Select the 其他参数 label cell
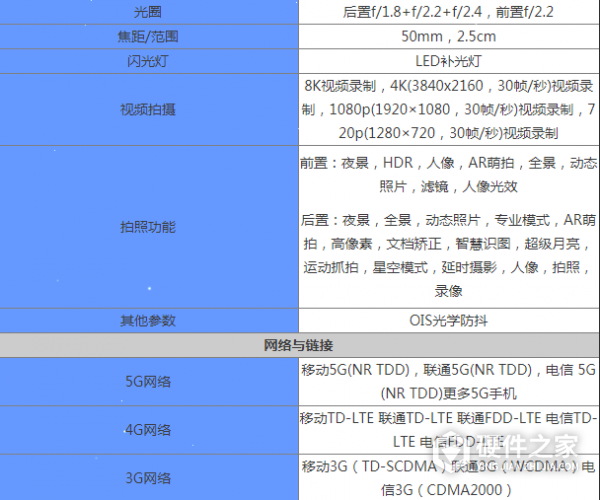This screenshot has width=600, height=500. pyautogui.click(x=147, y=321)
